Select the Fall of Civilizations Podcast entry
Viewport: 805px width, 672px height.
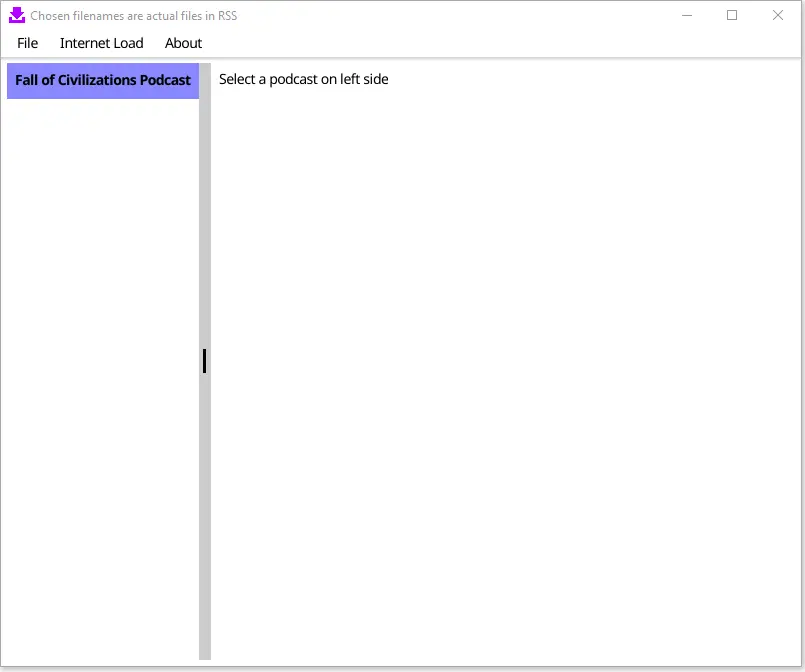[x=103, y=81]
